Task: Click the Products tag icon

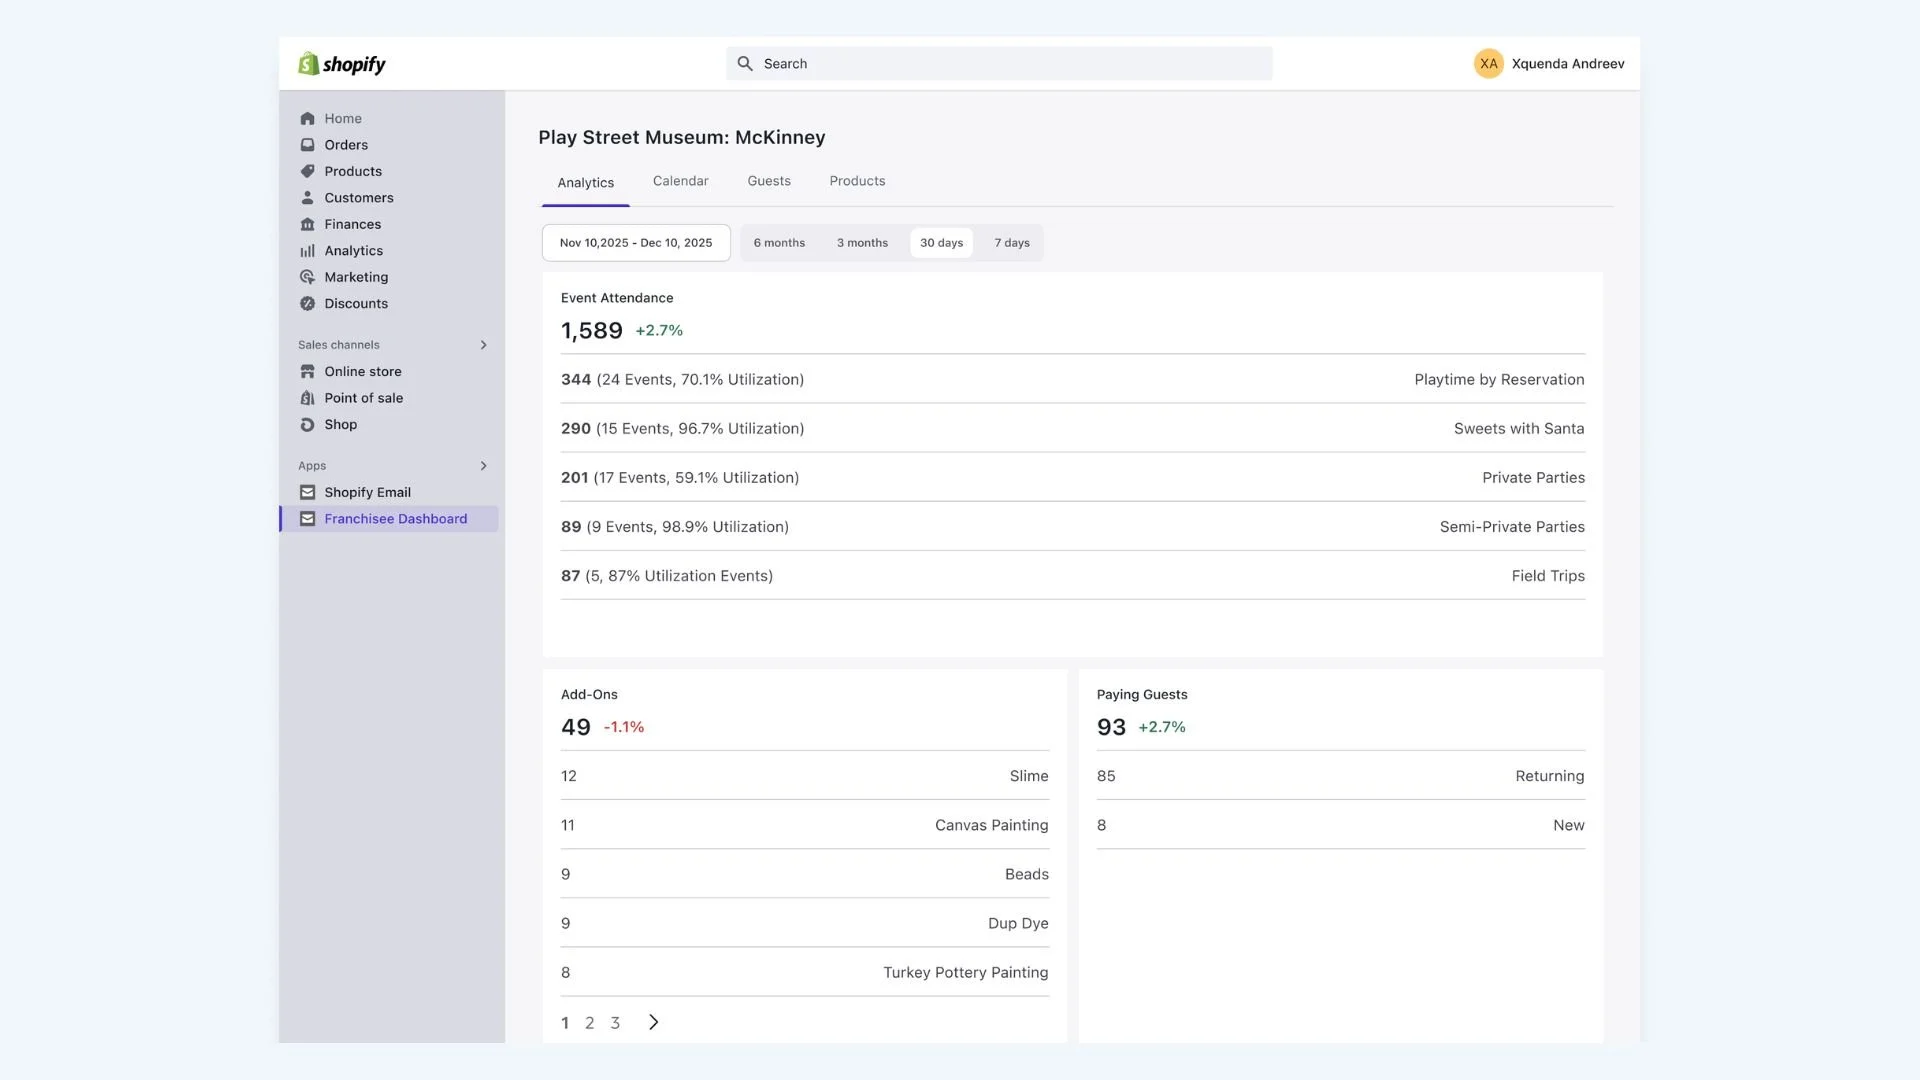Action: (x=307, y=171)
